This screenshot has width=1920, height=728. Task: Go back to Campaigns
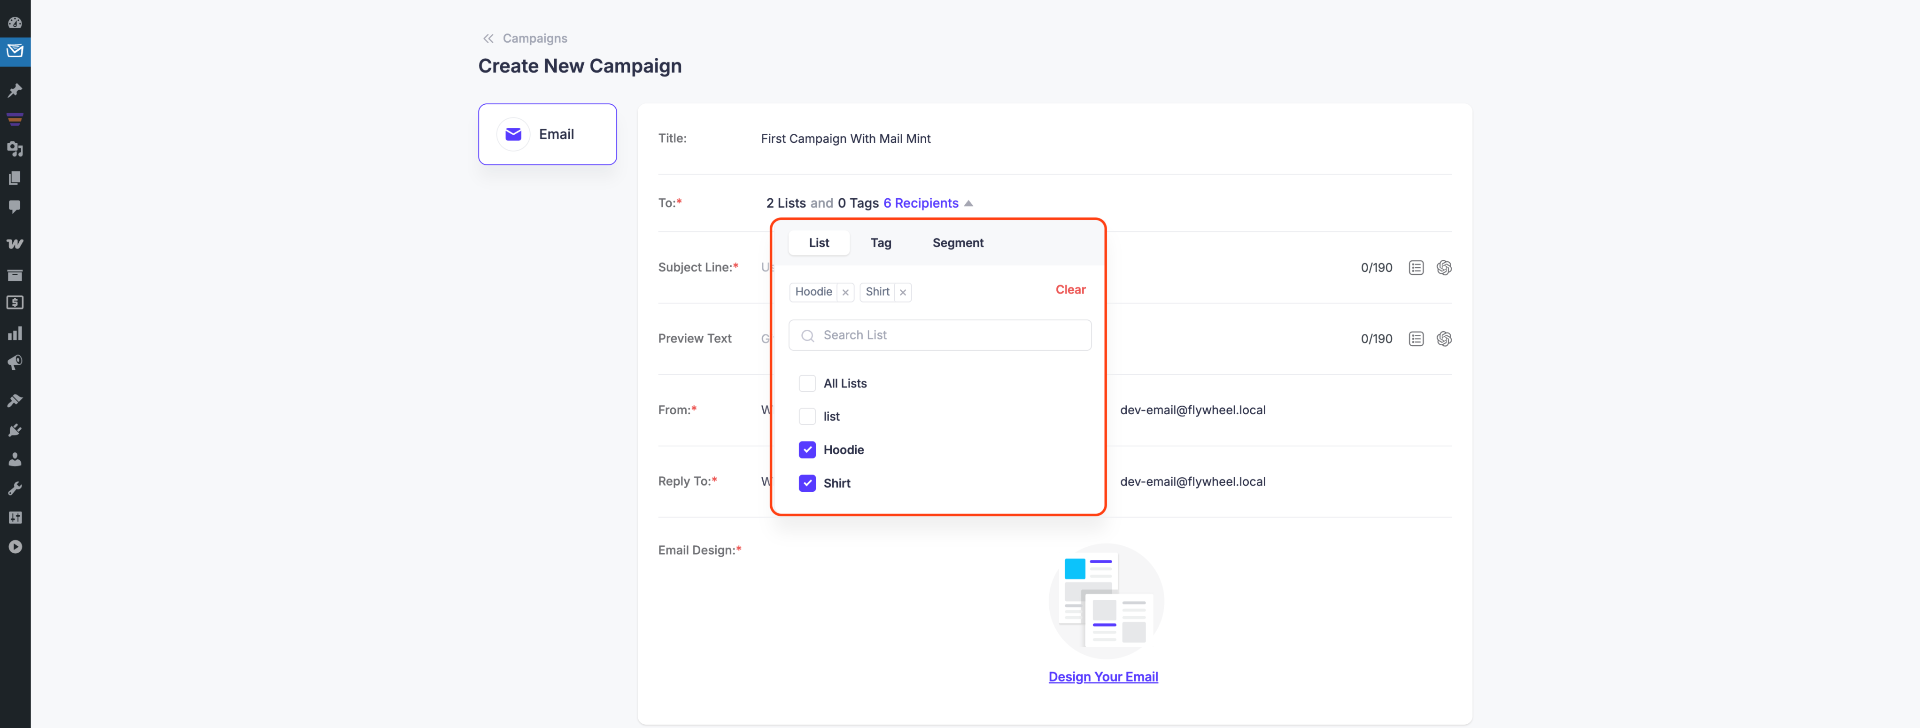coord(525,38)
